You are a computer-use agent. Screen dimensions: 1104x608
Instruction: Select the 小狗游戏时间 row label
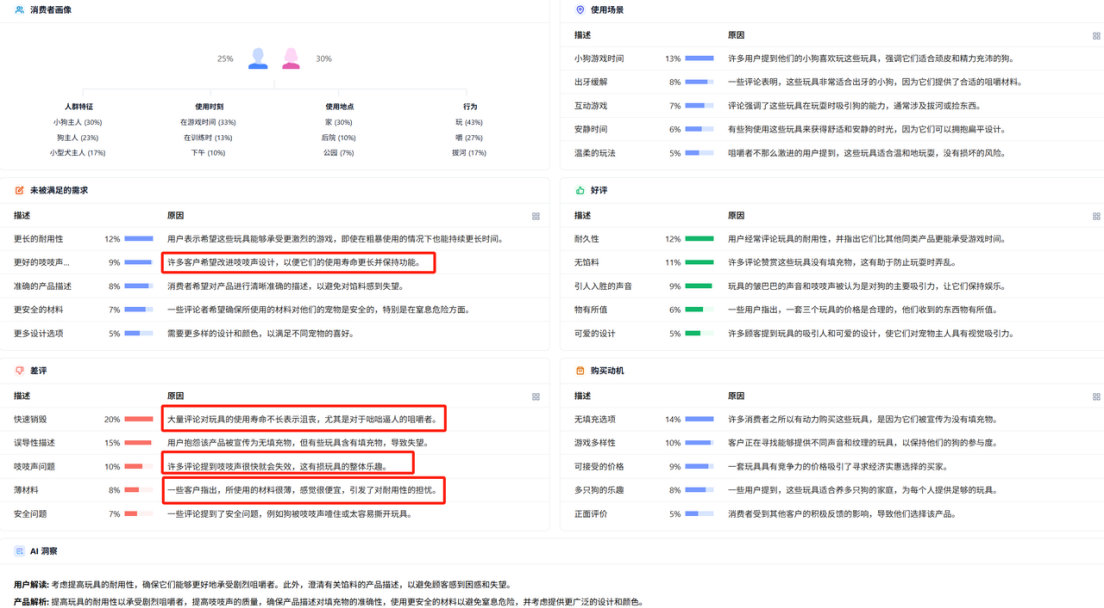[x=599, y=58]
